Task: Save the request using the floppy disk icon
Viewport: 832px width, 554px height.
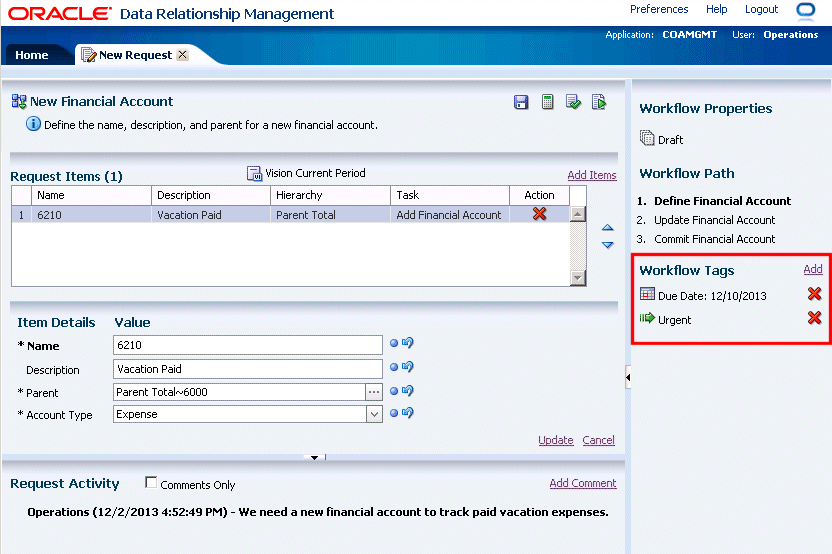Action: point(521,102)
